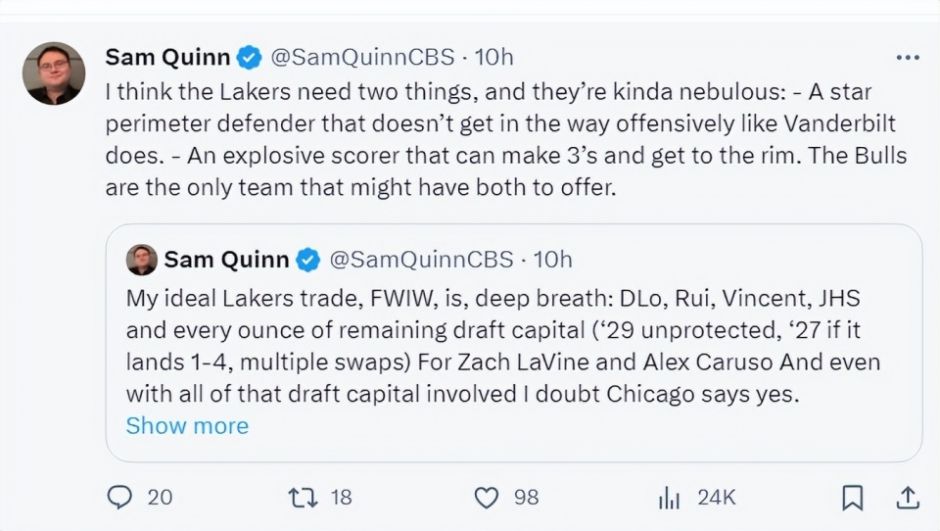Share the tweet using upload arrow icon
Image resolution: width=940 pixels, height=531 pixels.
point(908,497)
